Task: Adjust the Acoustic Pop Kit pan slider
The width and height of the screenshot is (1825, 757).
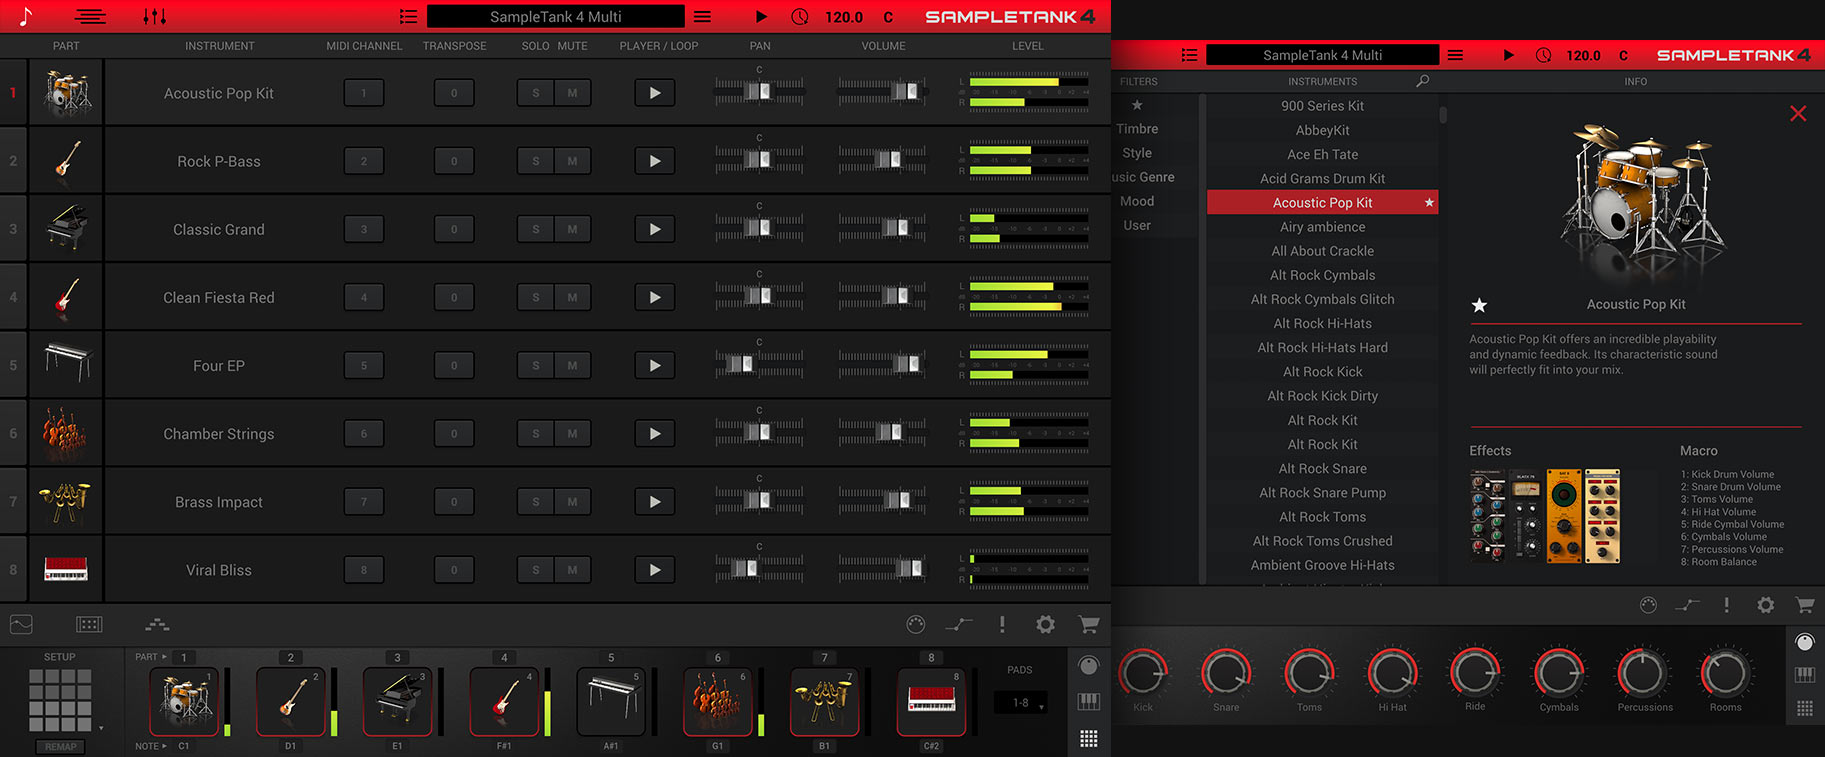Action: pos(759,92)
